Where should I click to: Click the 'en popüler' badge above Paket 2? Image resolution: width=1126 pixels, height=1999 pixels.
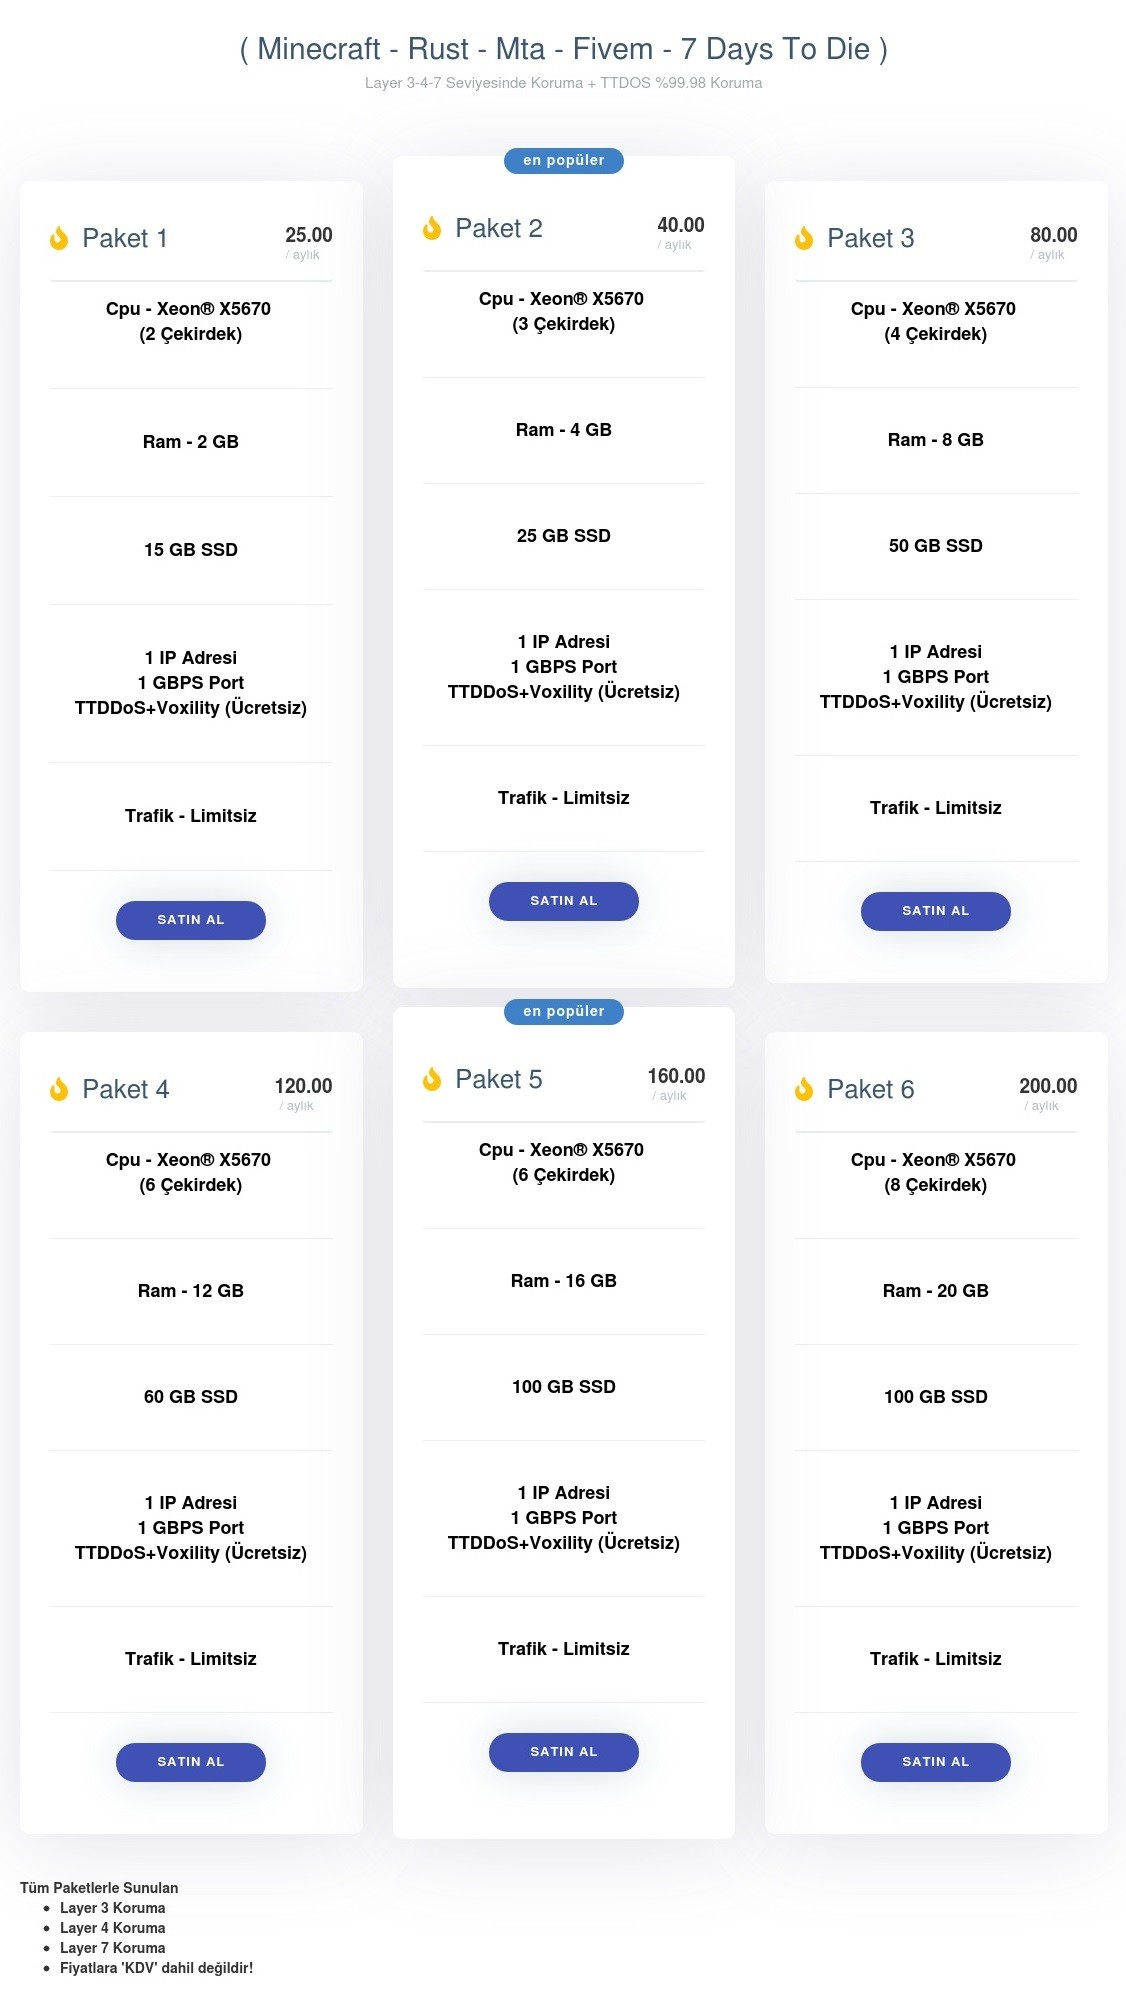click(x=563, y=160)
